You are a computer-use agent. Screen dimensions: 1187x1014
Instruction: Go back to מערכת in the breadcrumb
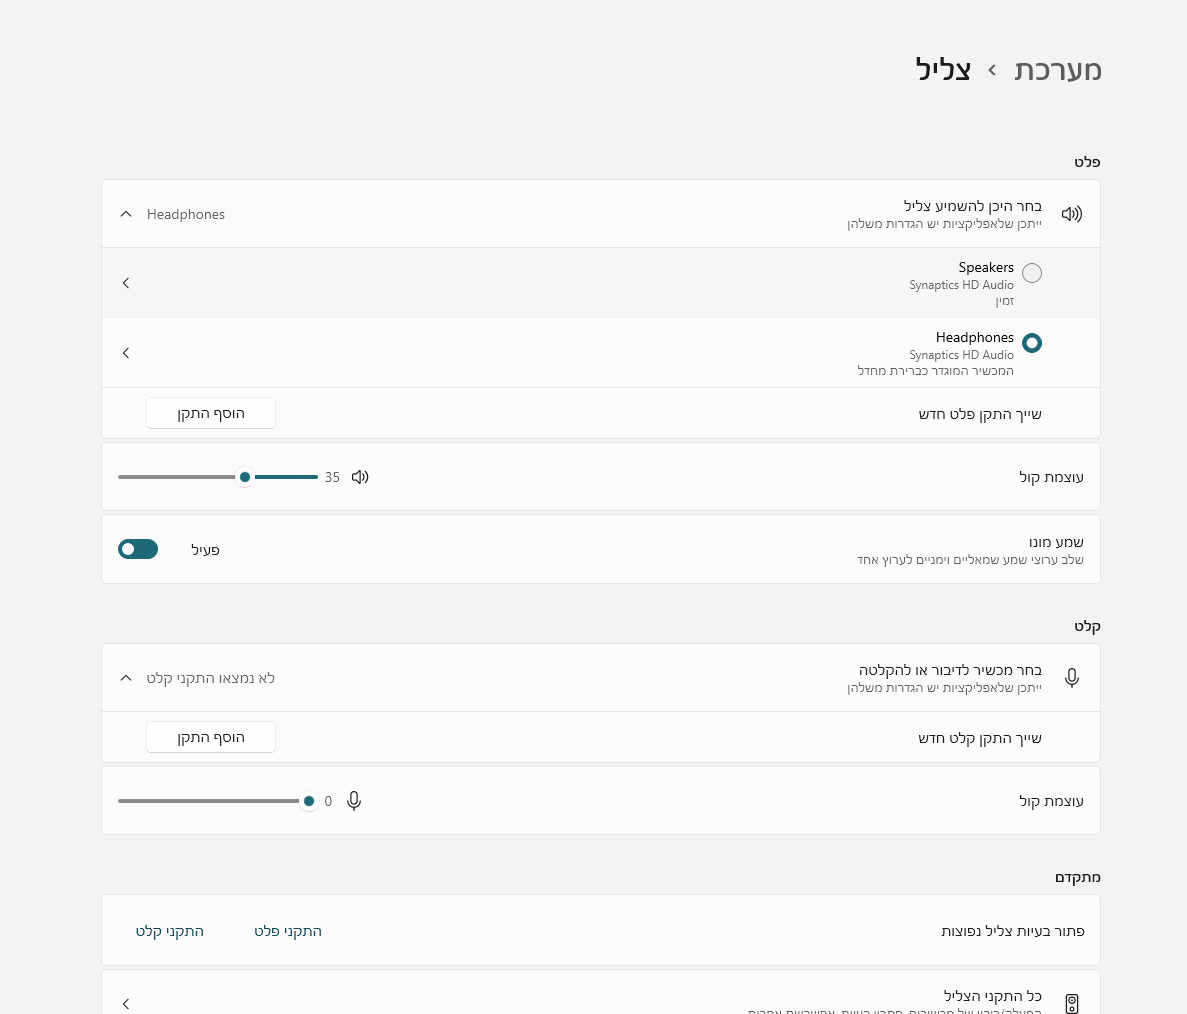[x=1058, y=70]
